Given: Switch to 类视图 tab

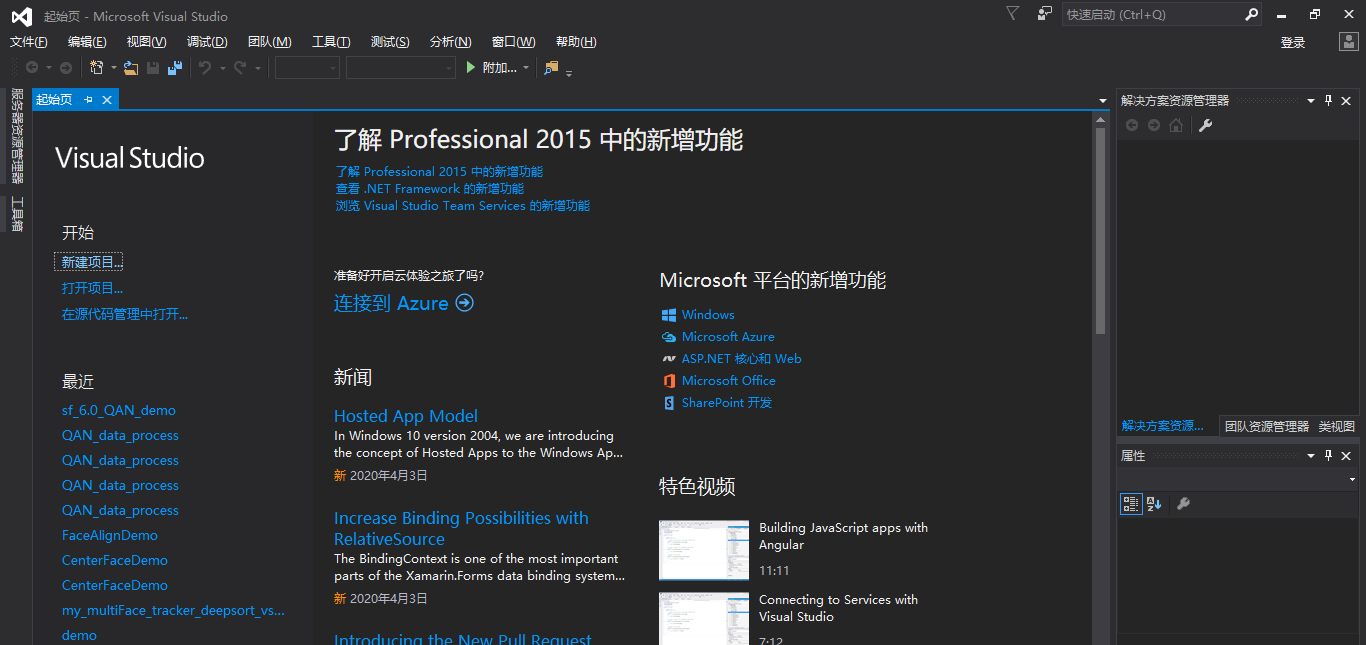Looking at the screenshot, I should coord(1336,426).
